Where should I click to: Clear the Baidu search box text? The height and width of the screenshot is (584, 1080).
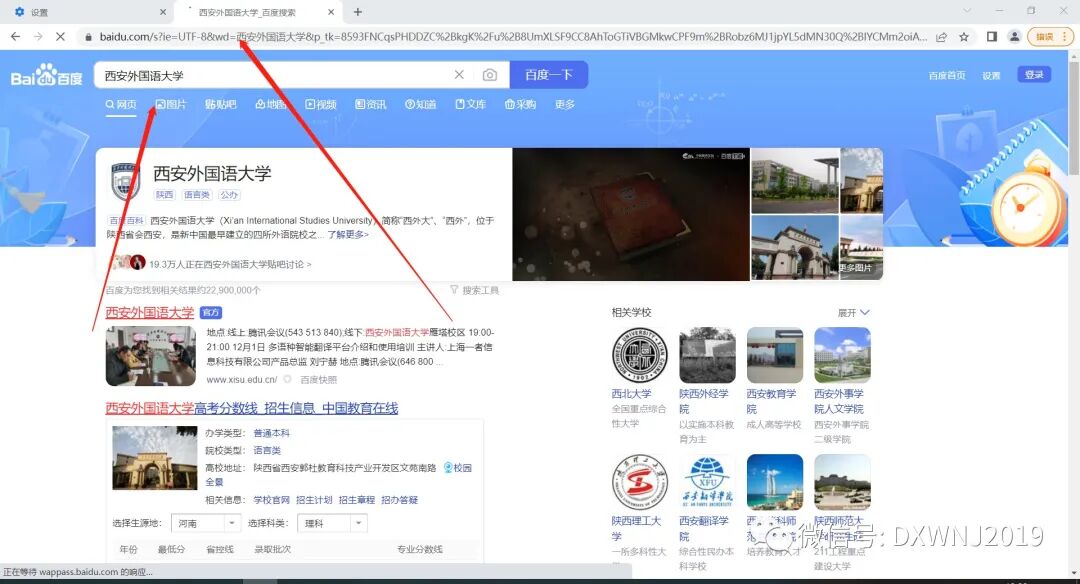tap(459, 74)
